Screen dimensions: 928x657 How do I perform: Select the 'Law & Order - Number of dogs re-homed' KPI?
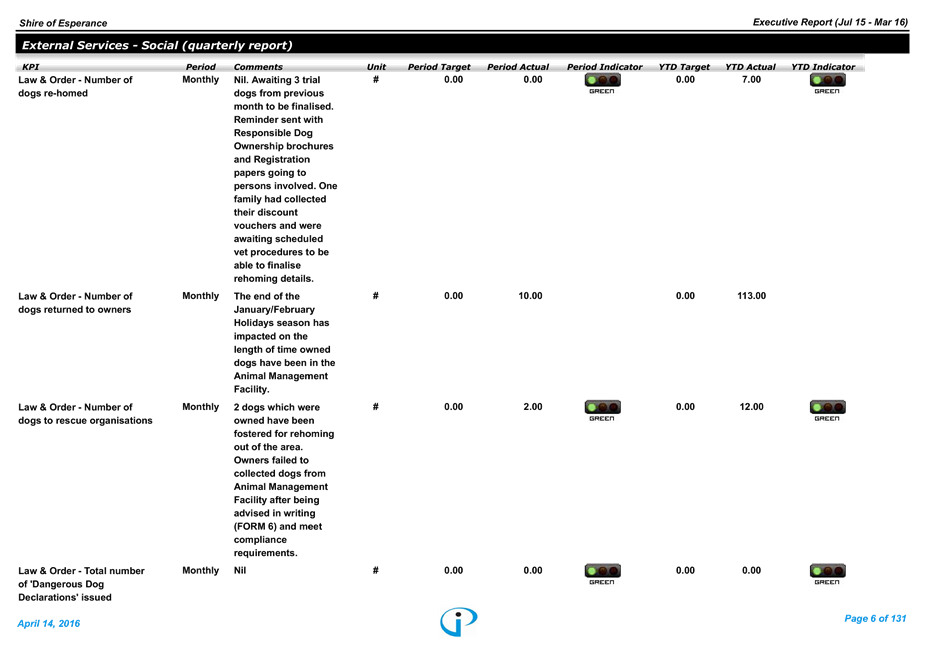point(75,86)
